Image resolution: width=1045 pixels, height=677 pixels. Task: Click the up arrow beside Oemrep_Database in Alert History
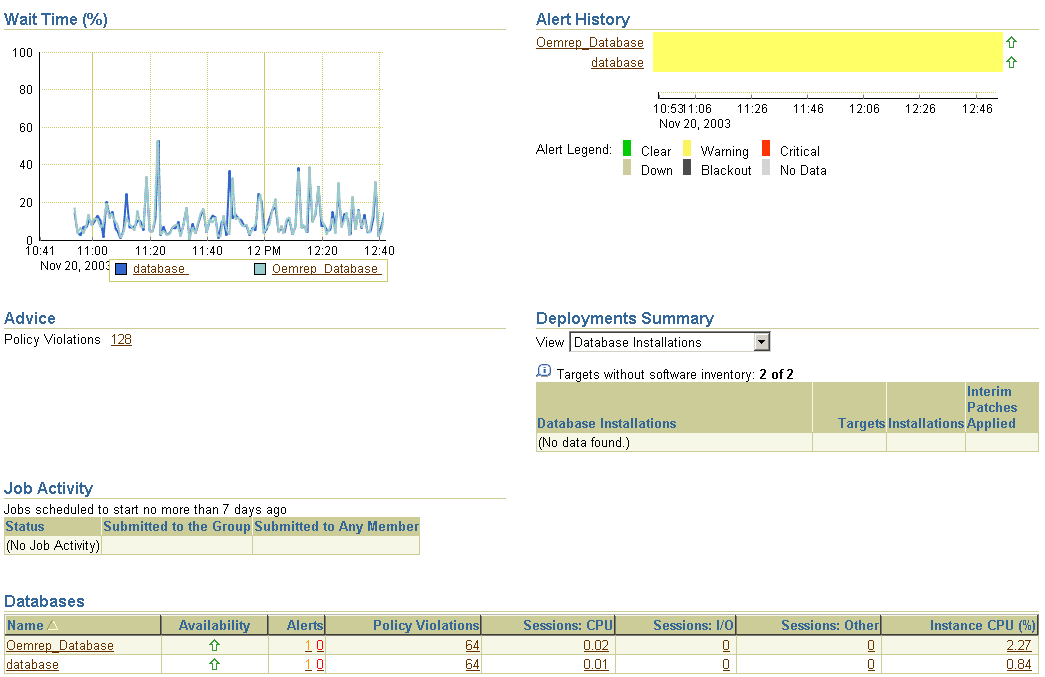tap(1011, 43)
